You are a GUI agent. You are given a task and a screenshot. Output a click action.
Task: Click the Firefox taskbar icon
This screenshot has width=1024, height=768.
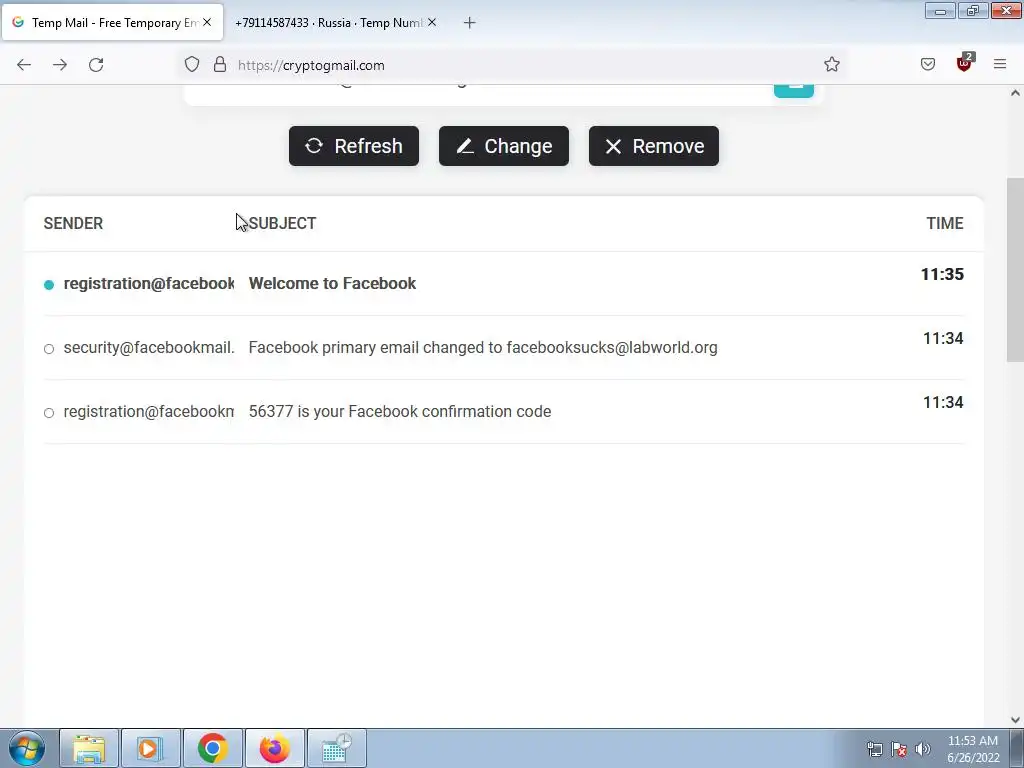pos(275,748)
